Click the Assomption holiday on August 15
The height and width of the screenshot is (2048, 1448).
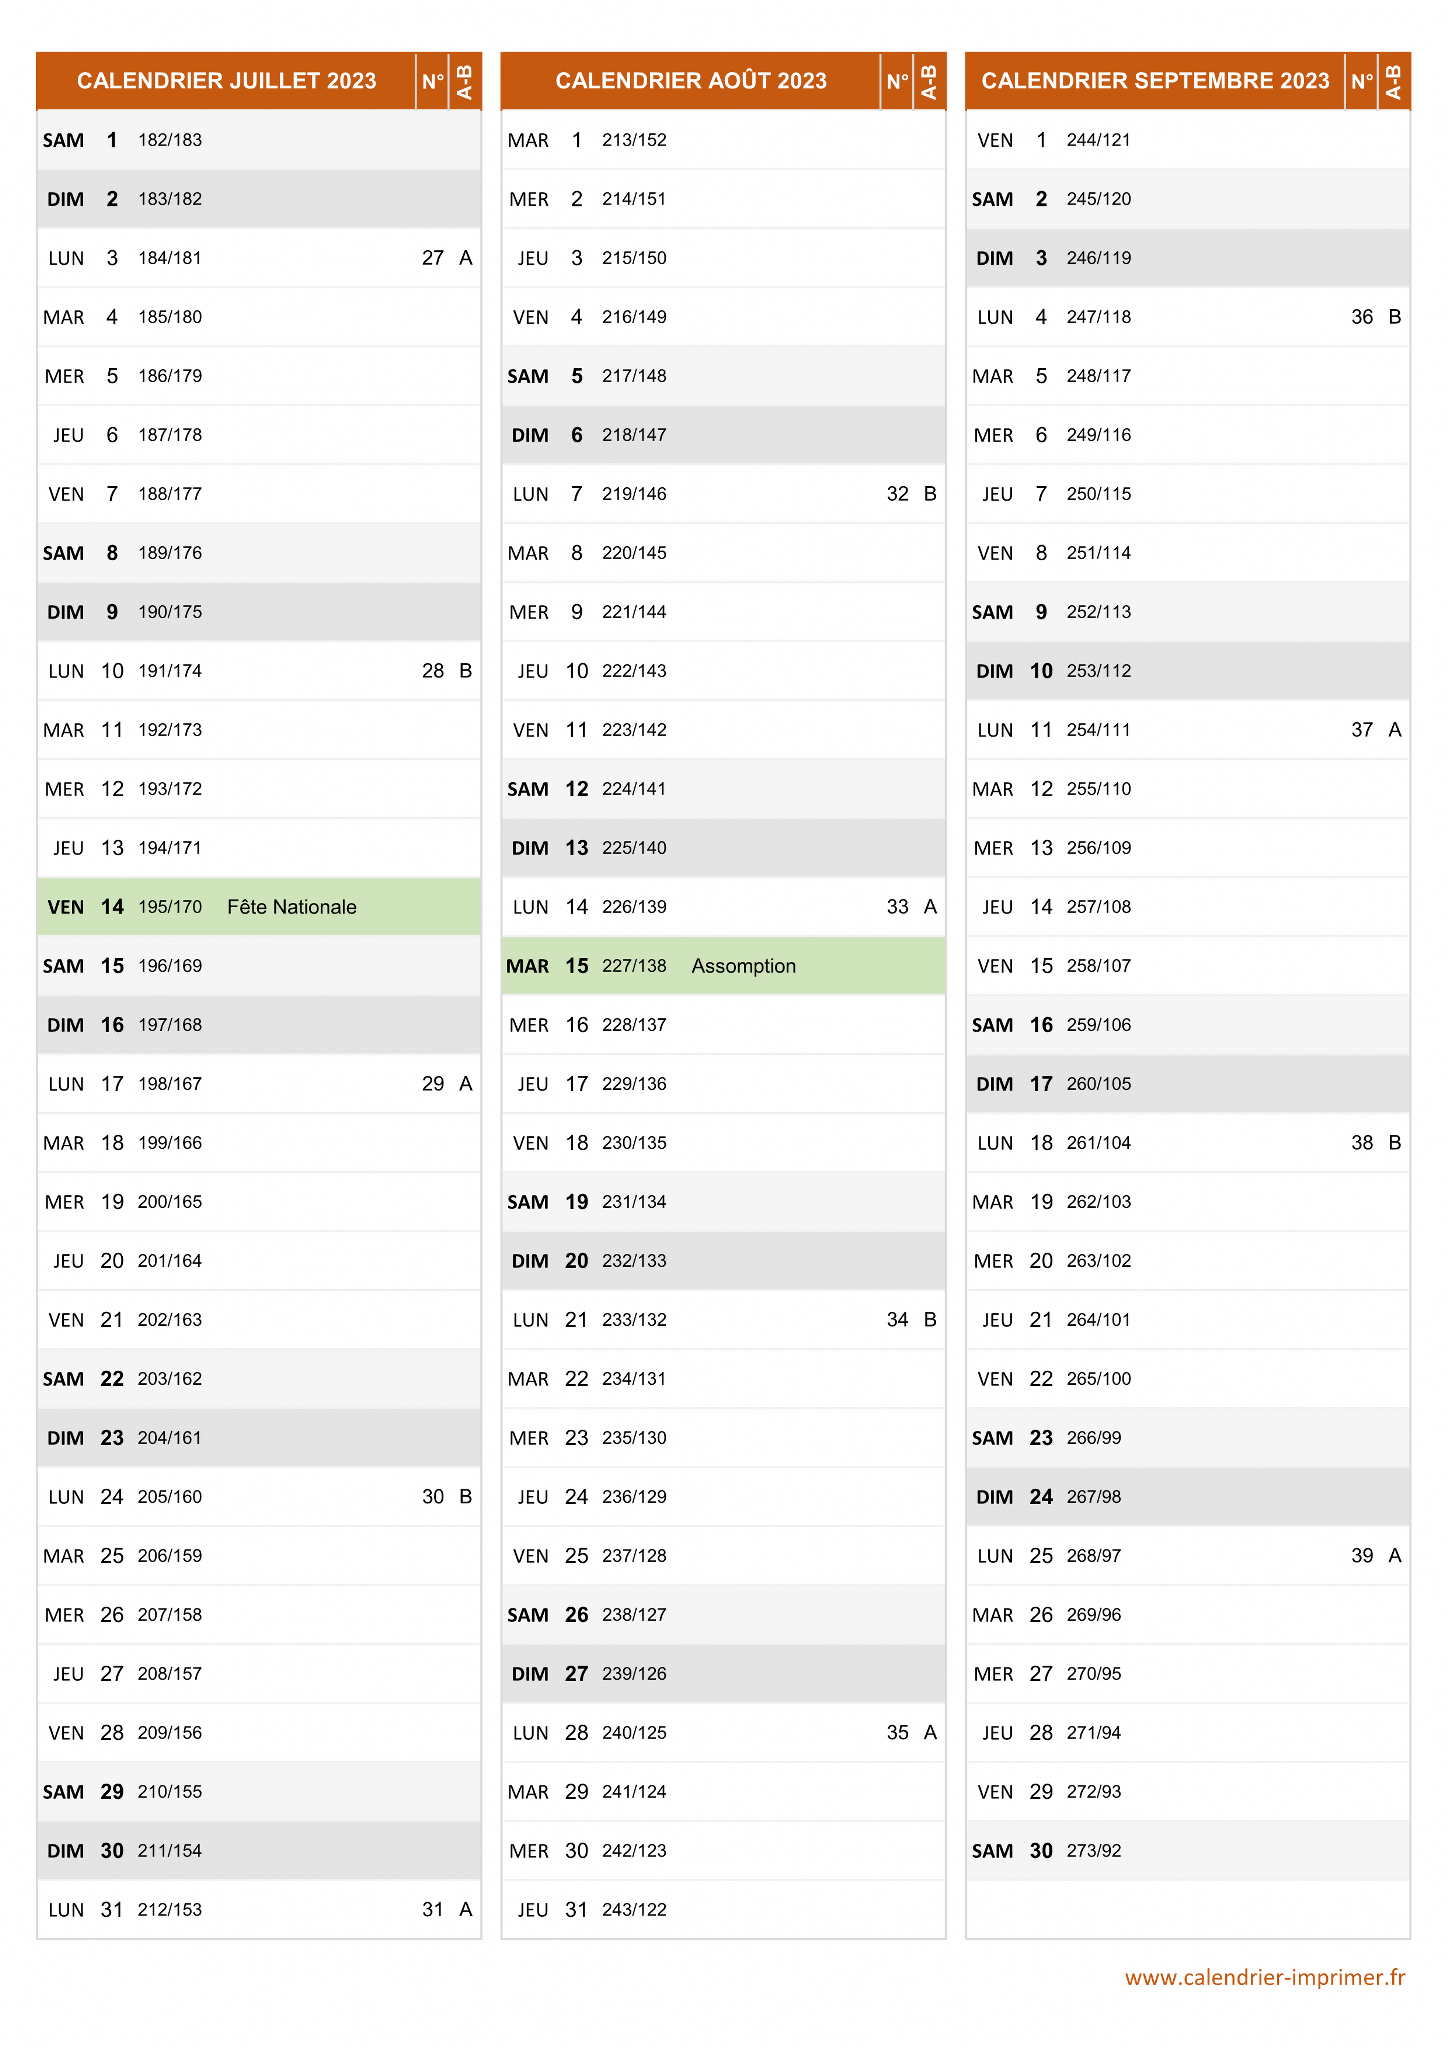(x=744, y=966)
